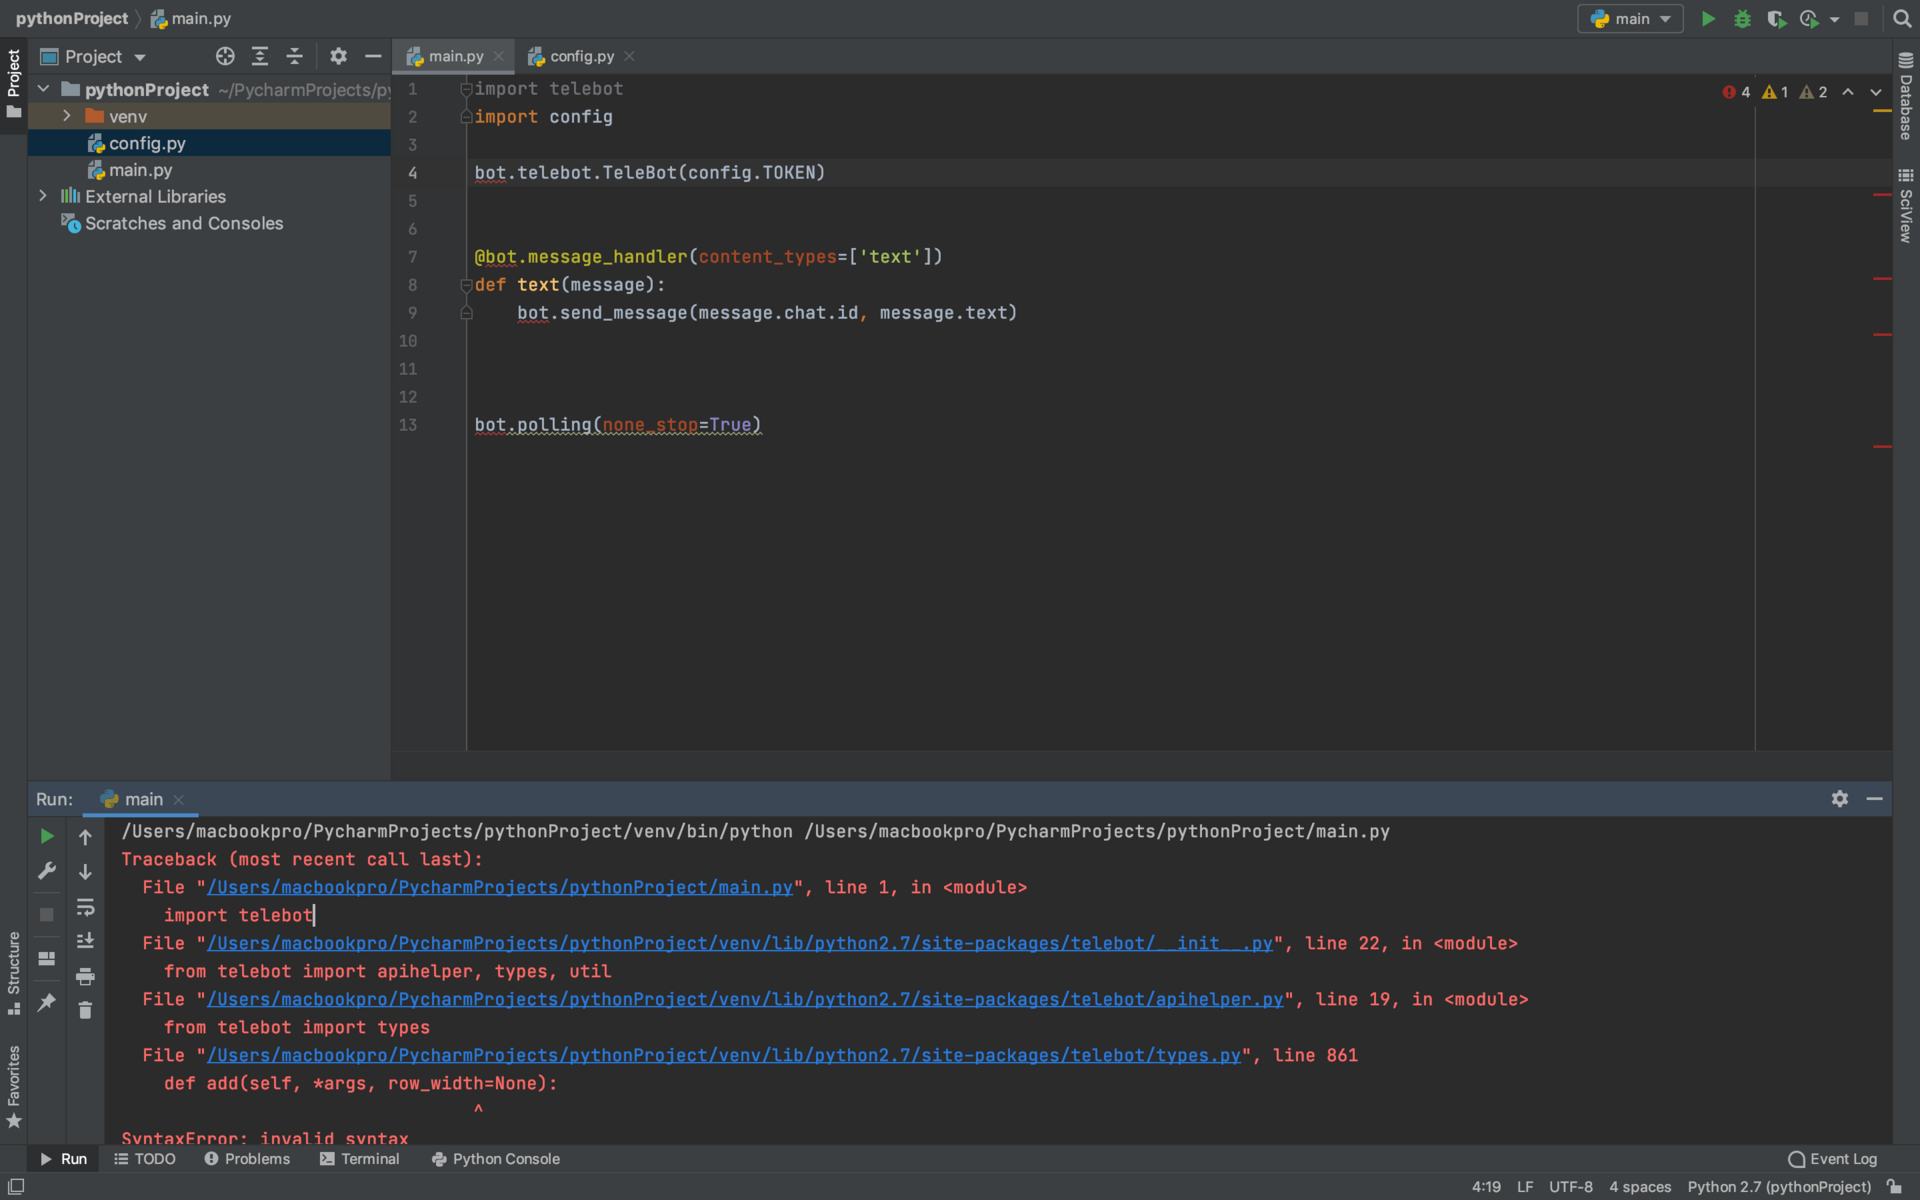
Task: Open the Structure side panel
Action: tap(14, 973)
